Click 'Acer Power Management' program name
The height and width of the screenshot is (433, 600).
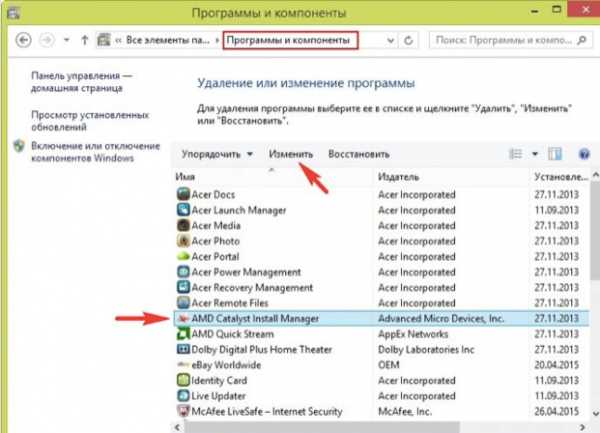click(x=246, y=272)
